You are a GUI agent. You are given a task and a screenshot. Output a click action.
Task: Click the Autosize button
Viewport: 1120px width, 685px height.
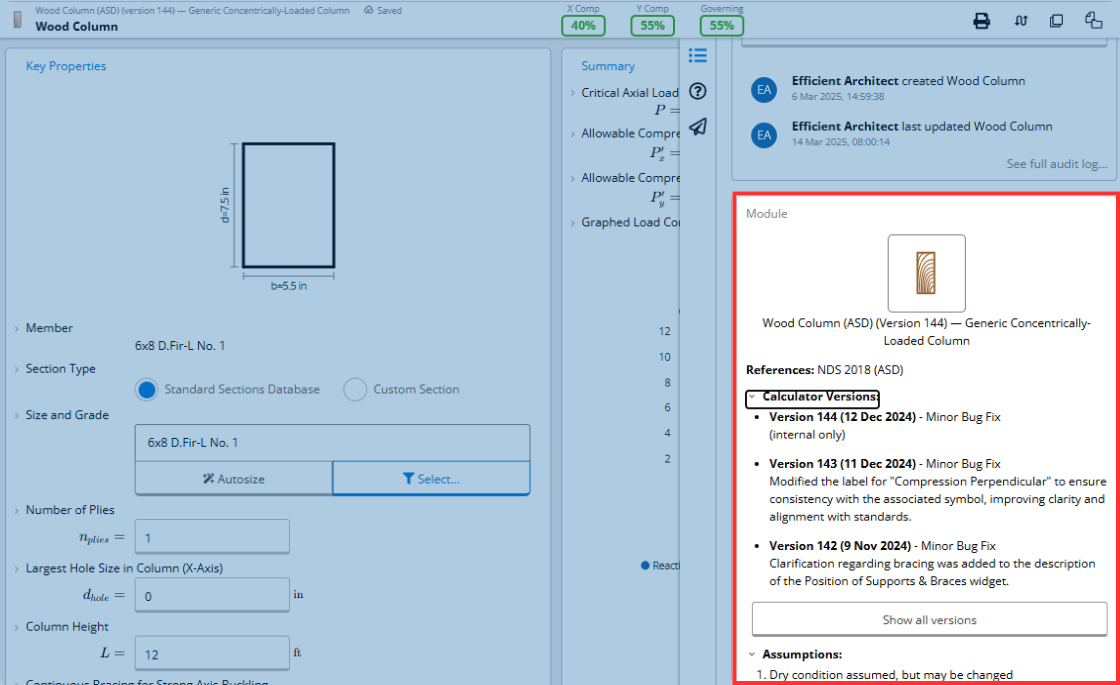234,479
